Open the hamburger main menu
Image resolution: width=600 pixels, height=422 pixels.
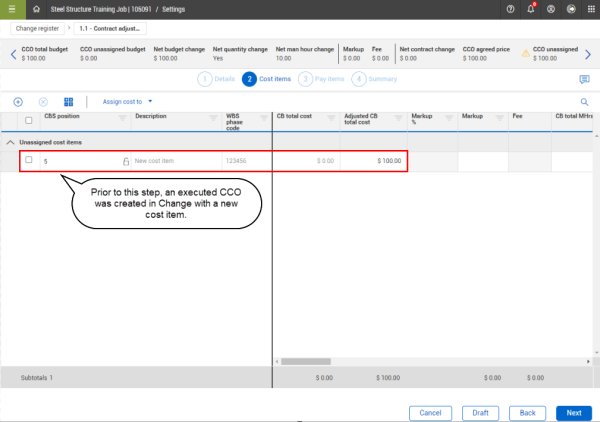click(11, 9)
